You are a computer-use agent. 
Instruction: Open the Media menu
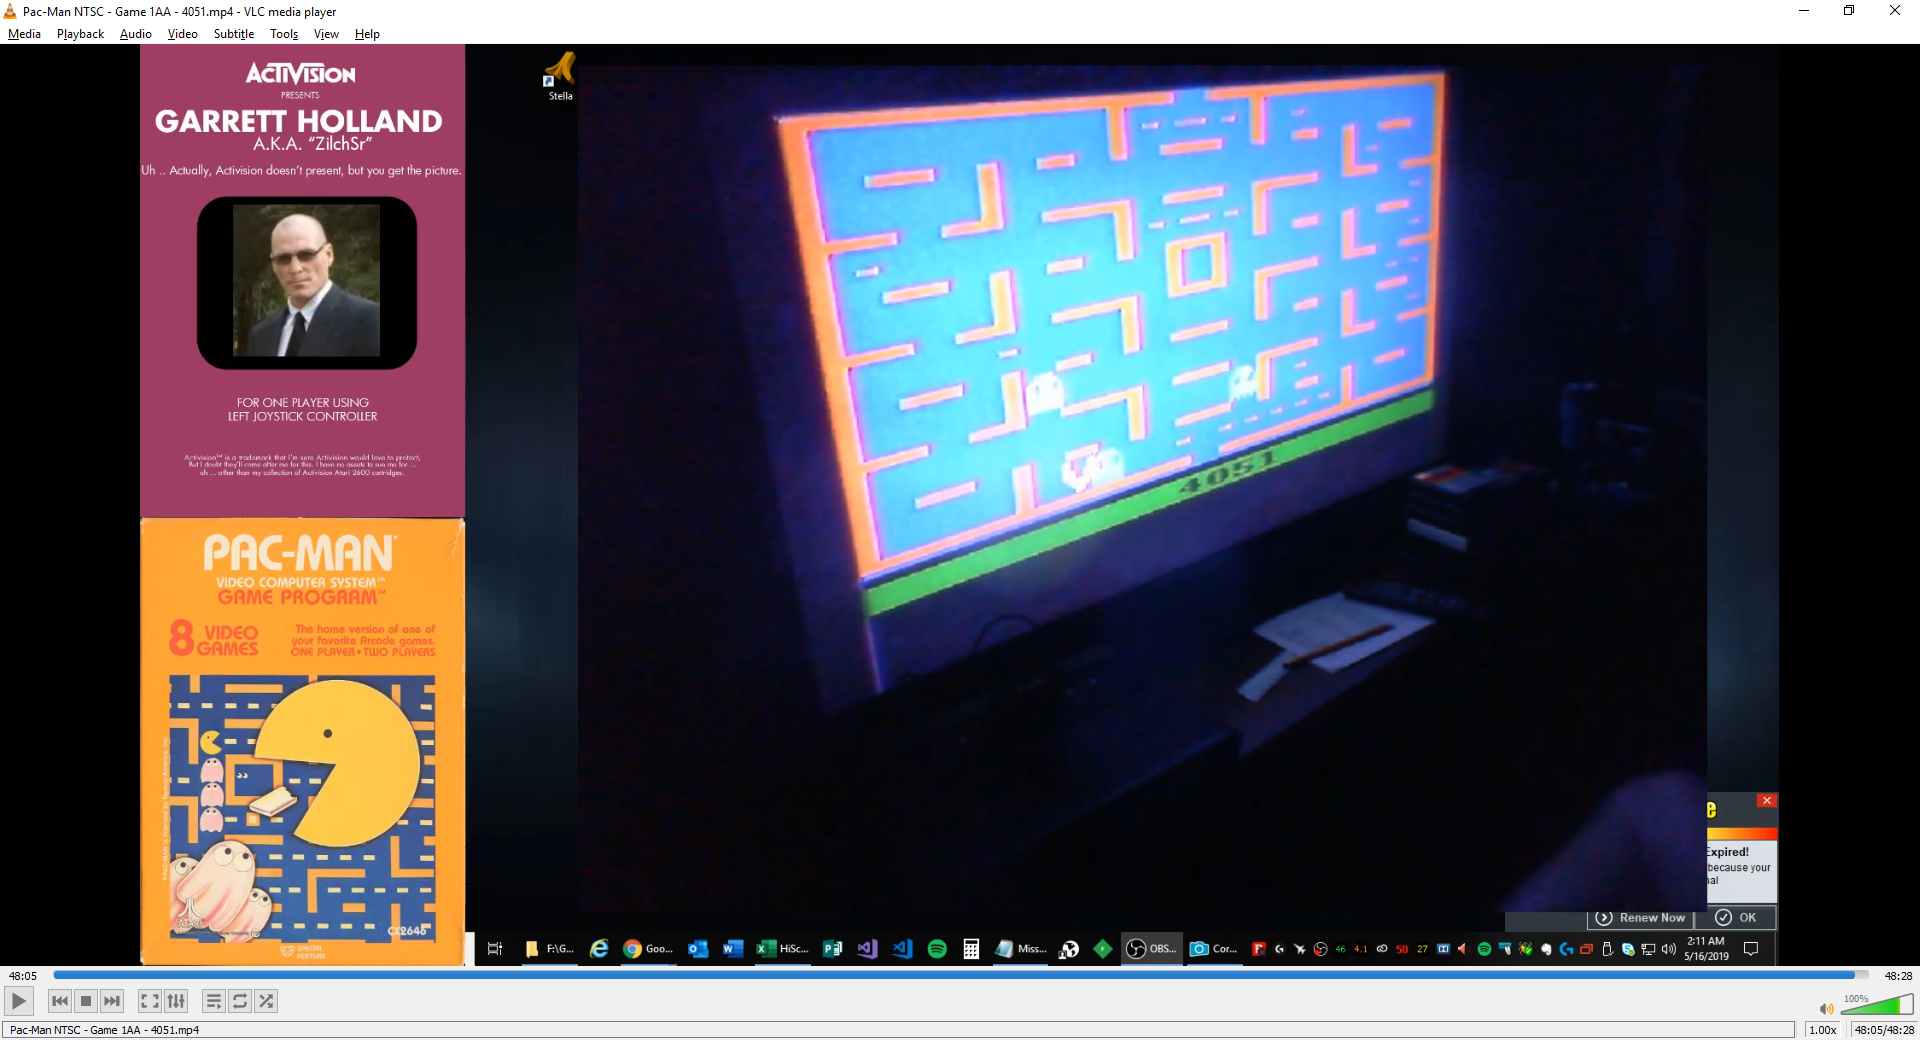click(x=24, y=34)
